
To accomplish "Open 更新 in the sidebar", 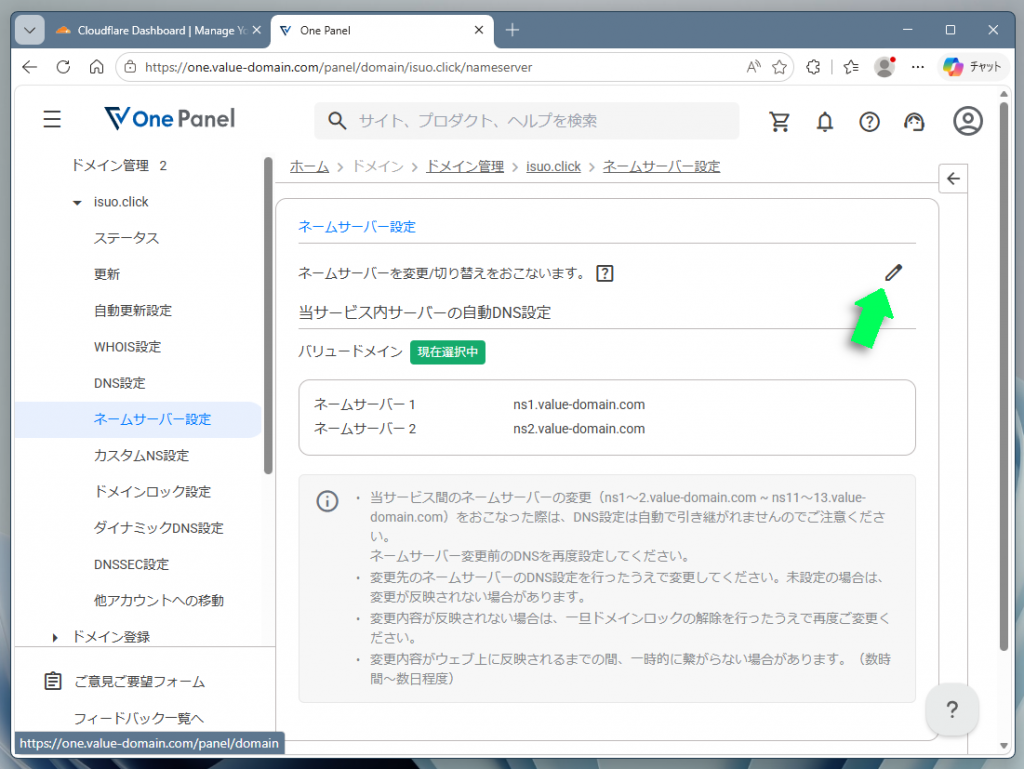I will pyautogui.click(x=107, y=274).
